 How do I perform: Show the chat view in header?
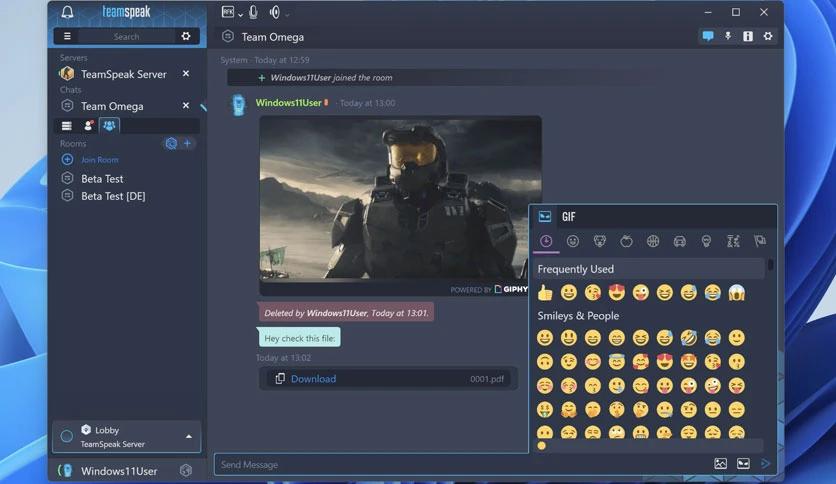coord(708,36)
